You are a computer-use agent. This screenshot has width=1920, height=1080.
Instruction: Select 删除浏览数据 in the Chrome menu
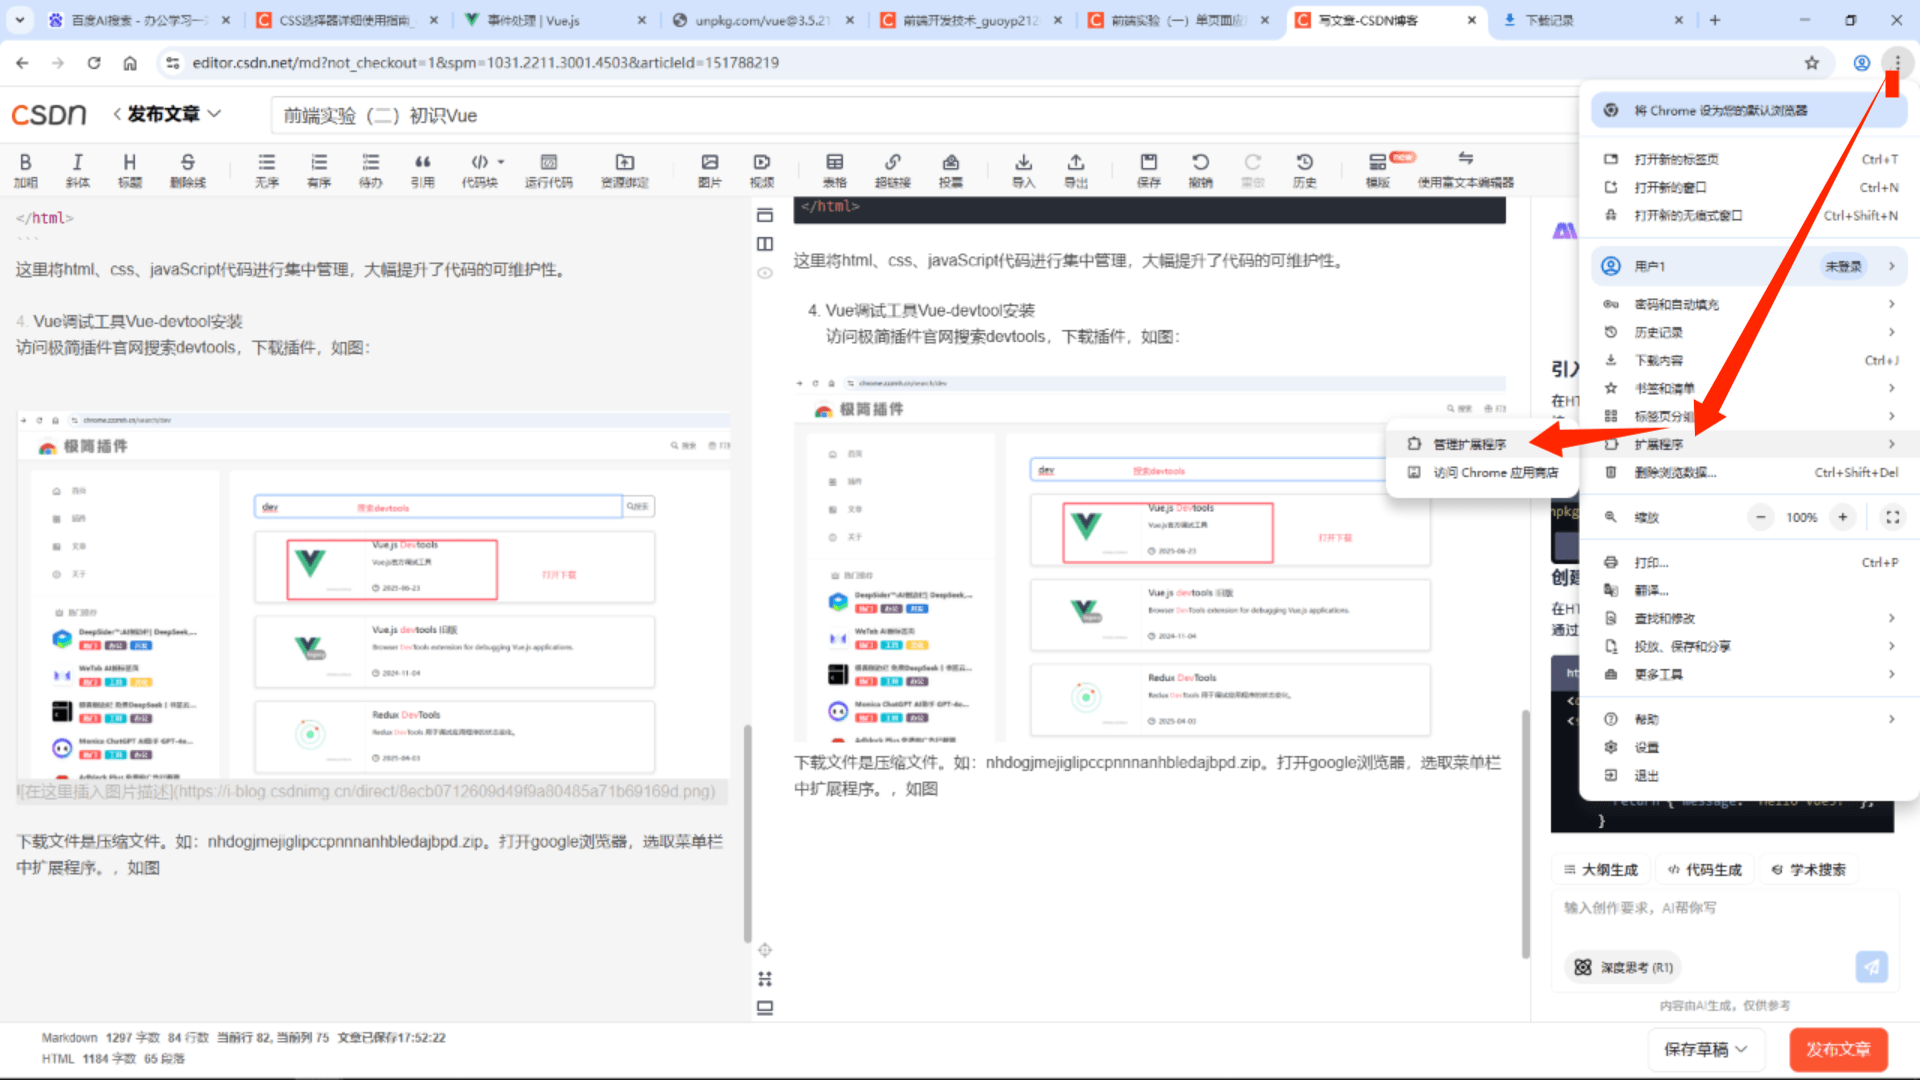pyautogui.click(x=1750, y=472)
